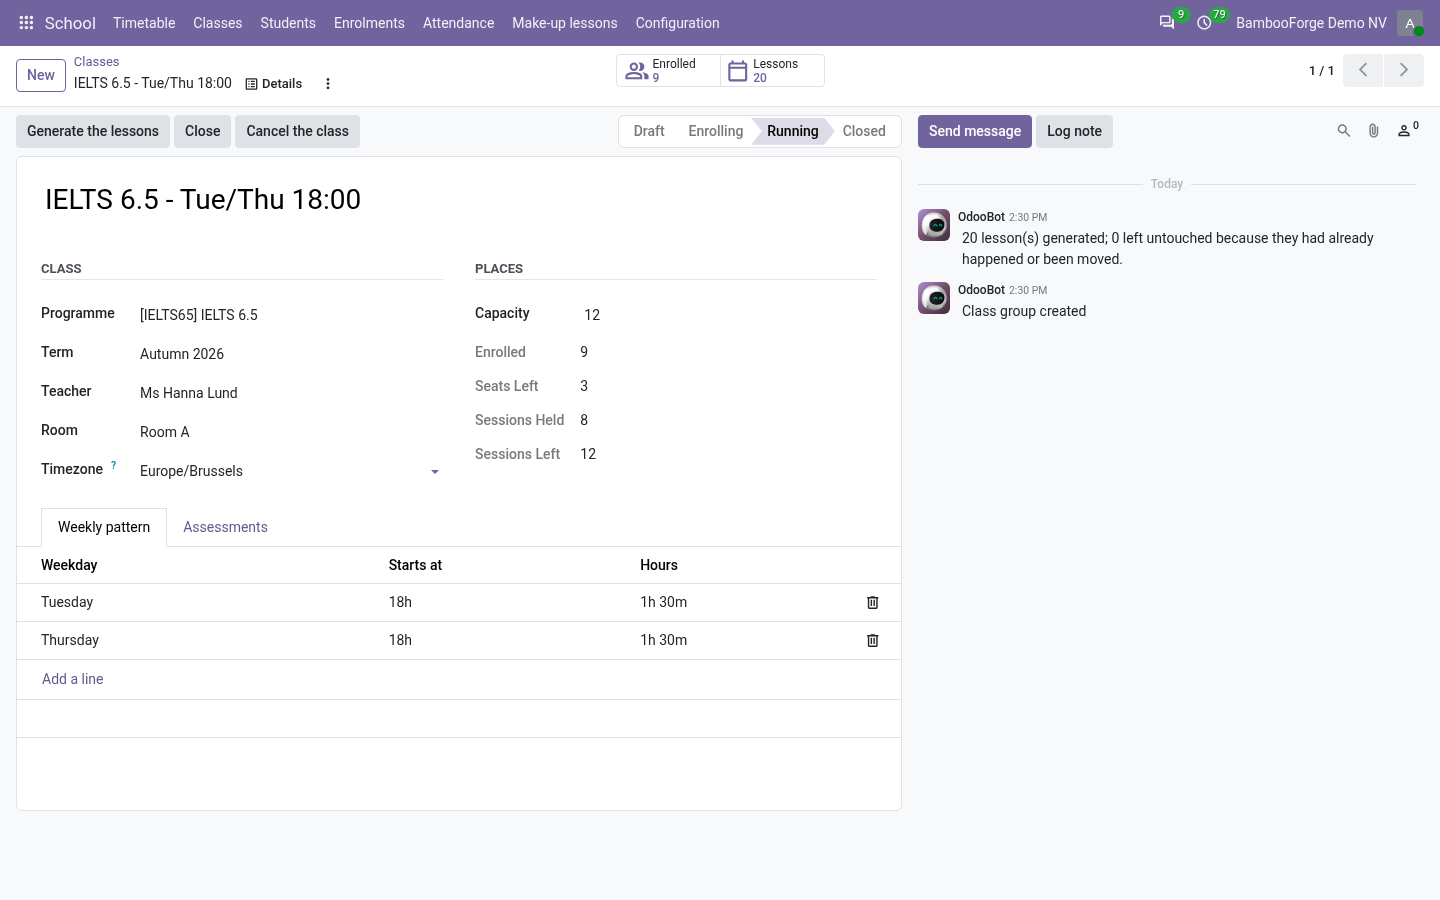Open the Students menu
The height and width of the screenshot is (900, 1440).
coord(288,23)
